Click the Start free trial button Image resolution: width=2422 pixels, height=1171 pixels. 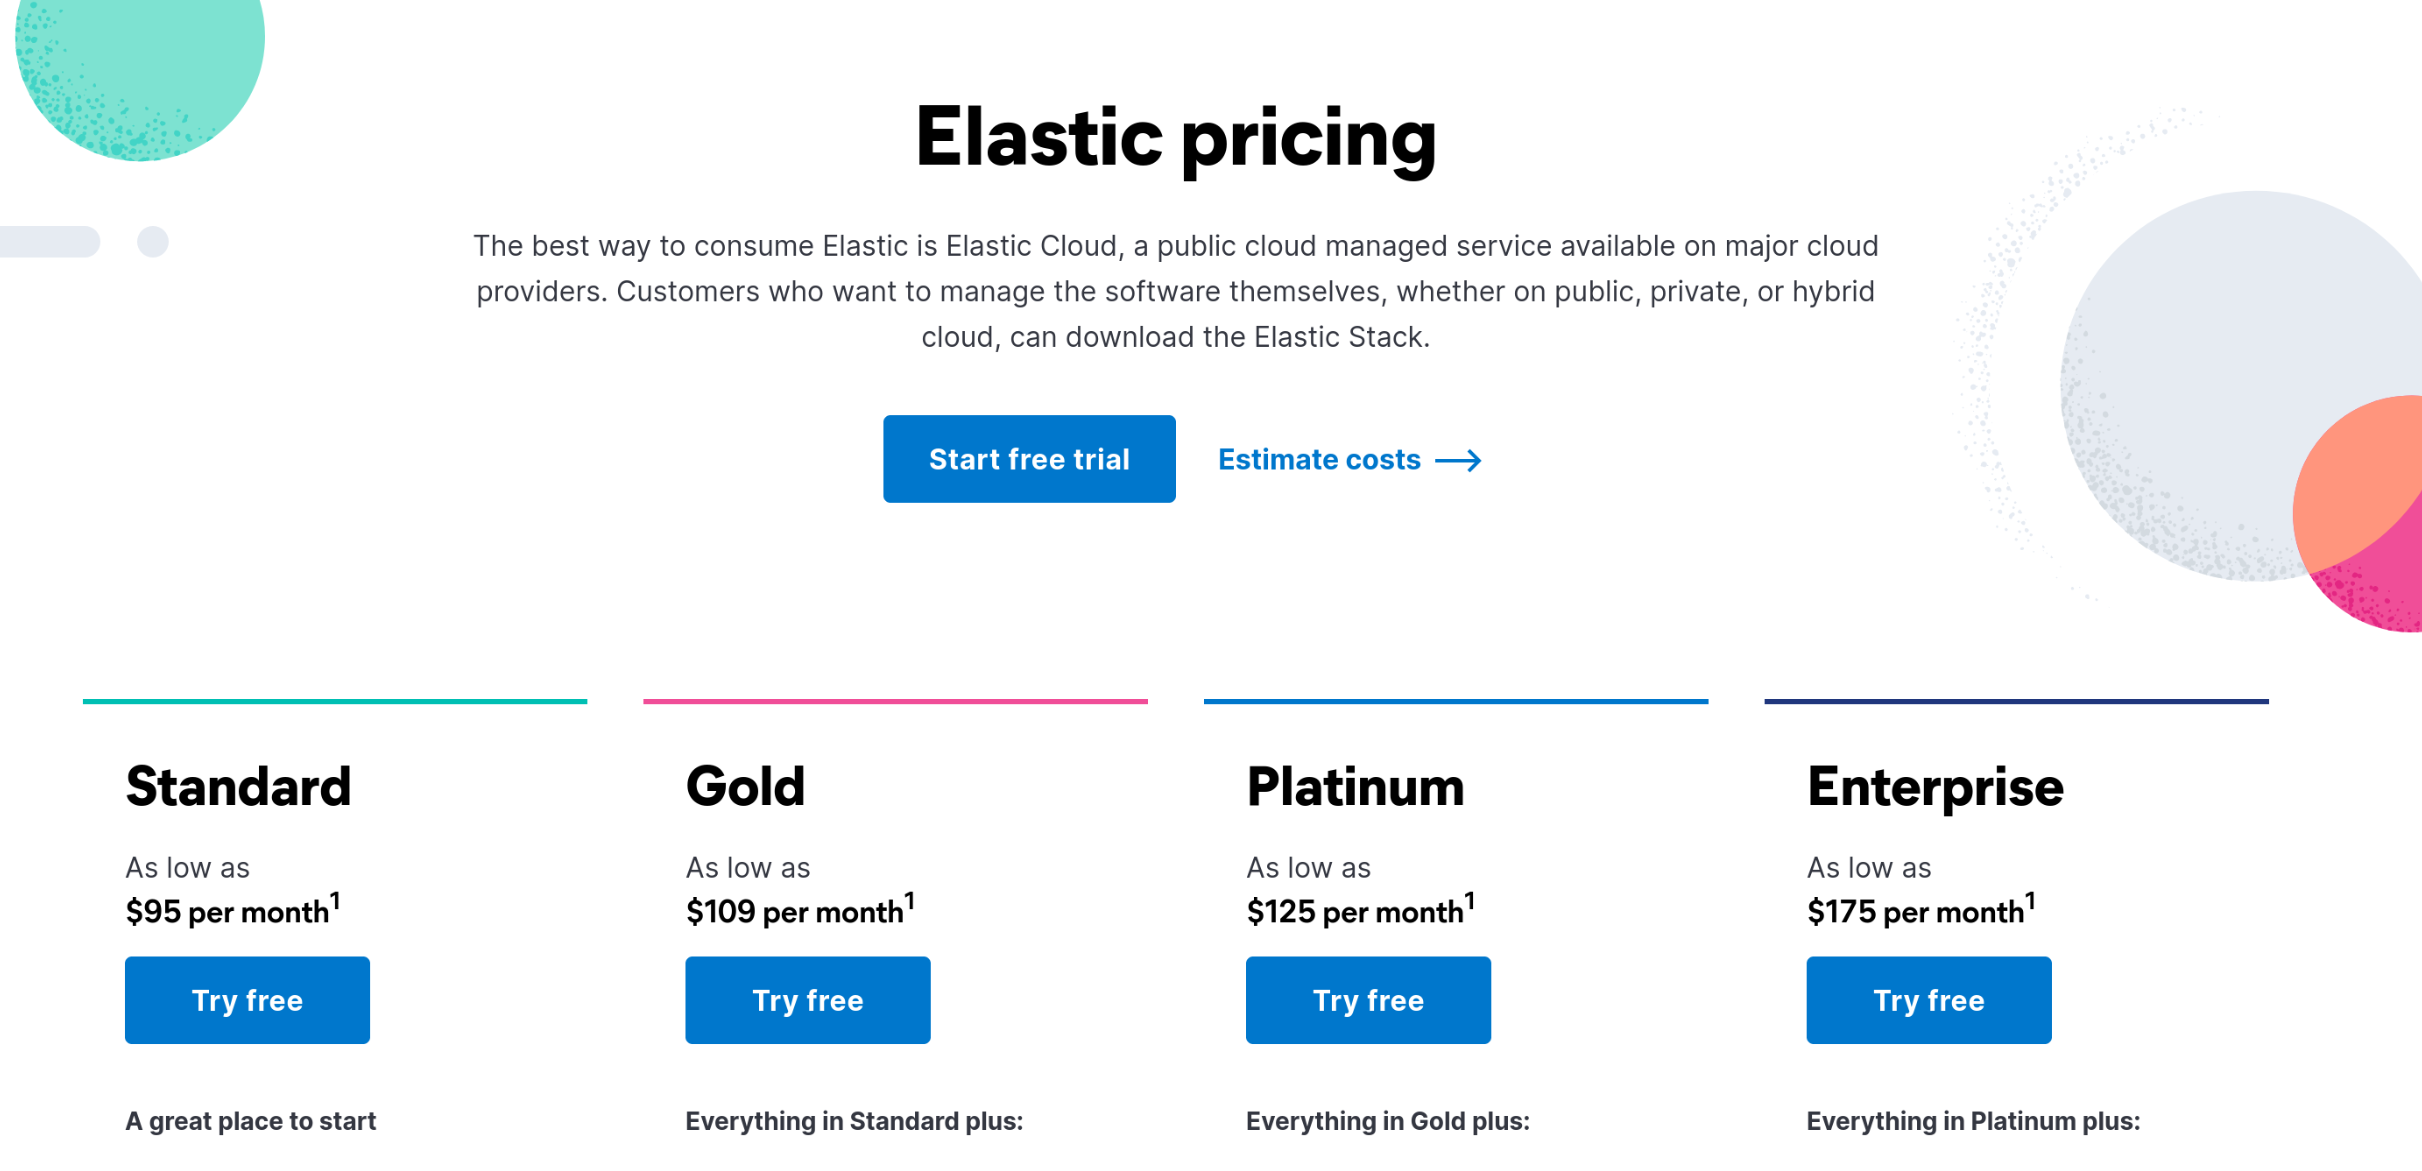[1029, 459]
